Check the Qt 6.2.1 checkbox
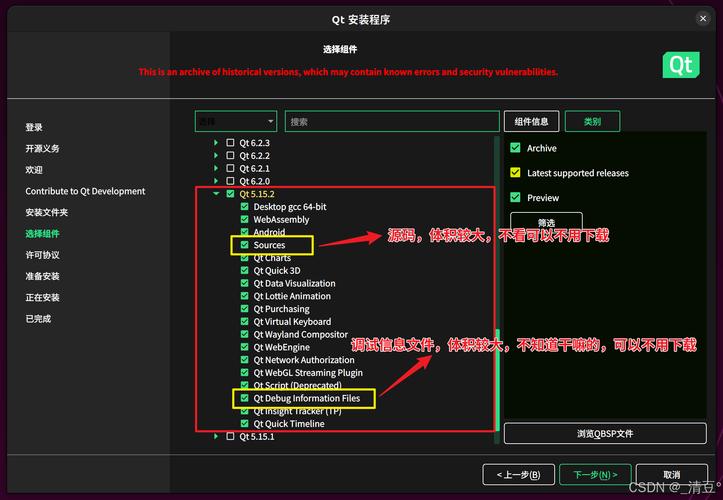Viewport: 723px width, 500px height. point(230,168)
